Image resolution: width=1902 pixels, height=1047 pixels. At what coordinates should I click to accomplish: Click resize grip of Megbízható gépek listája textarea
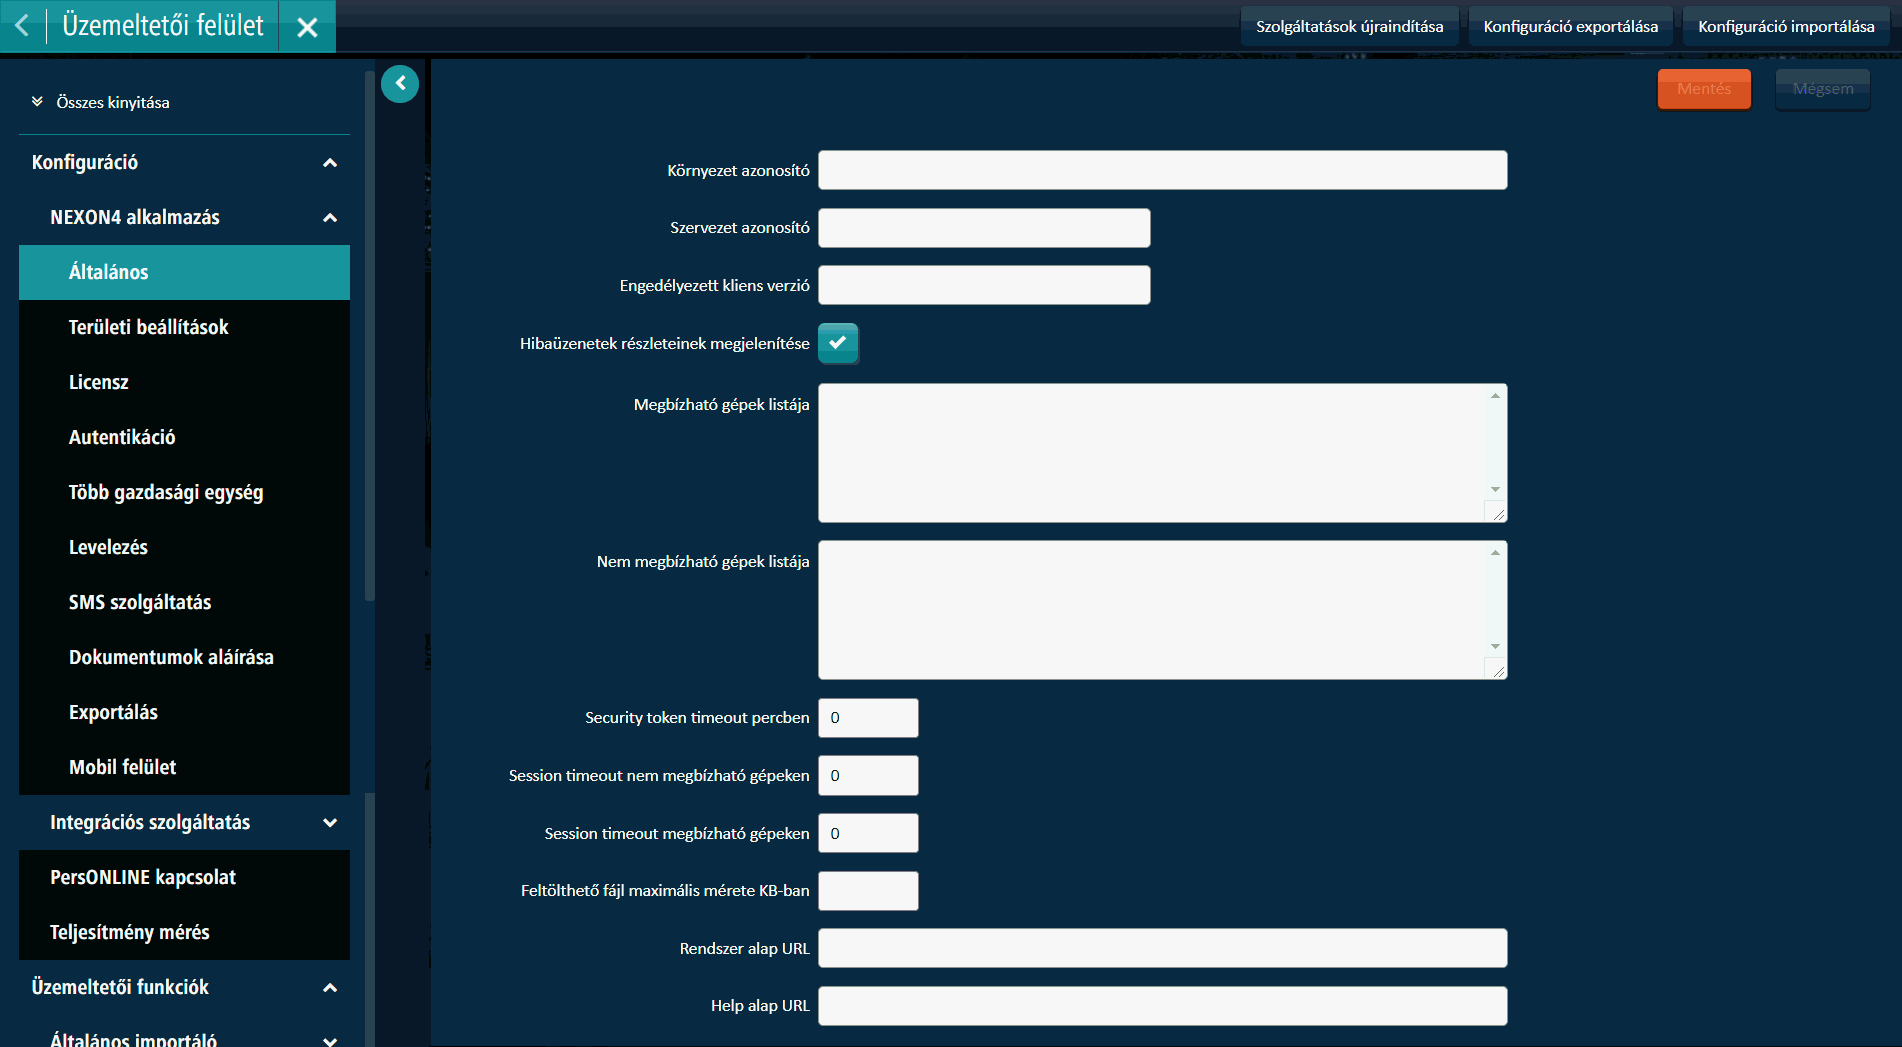click(x=1497, y=513)
